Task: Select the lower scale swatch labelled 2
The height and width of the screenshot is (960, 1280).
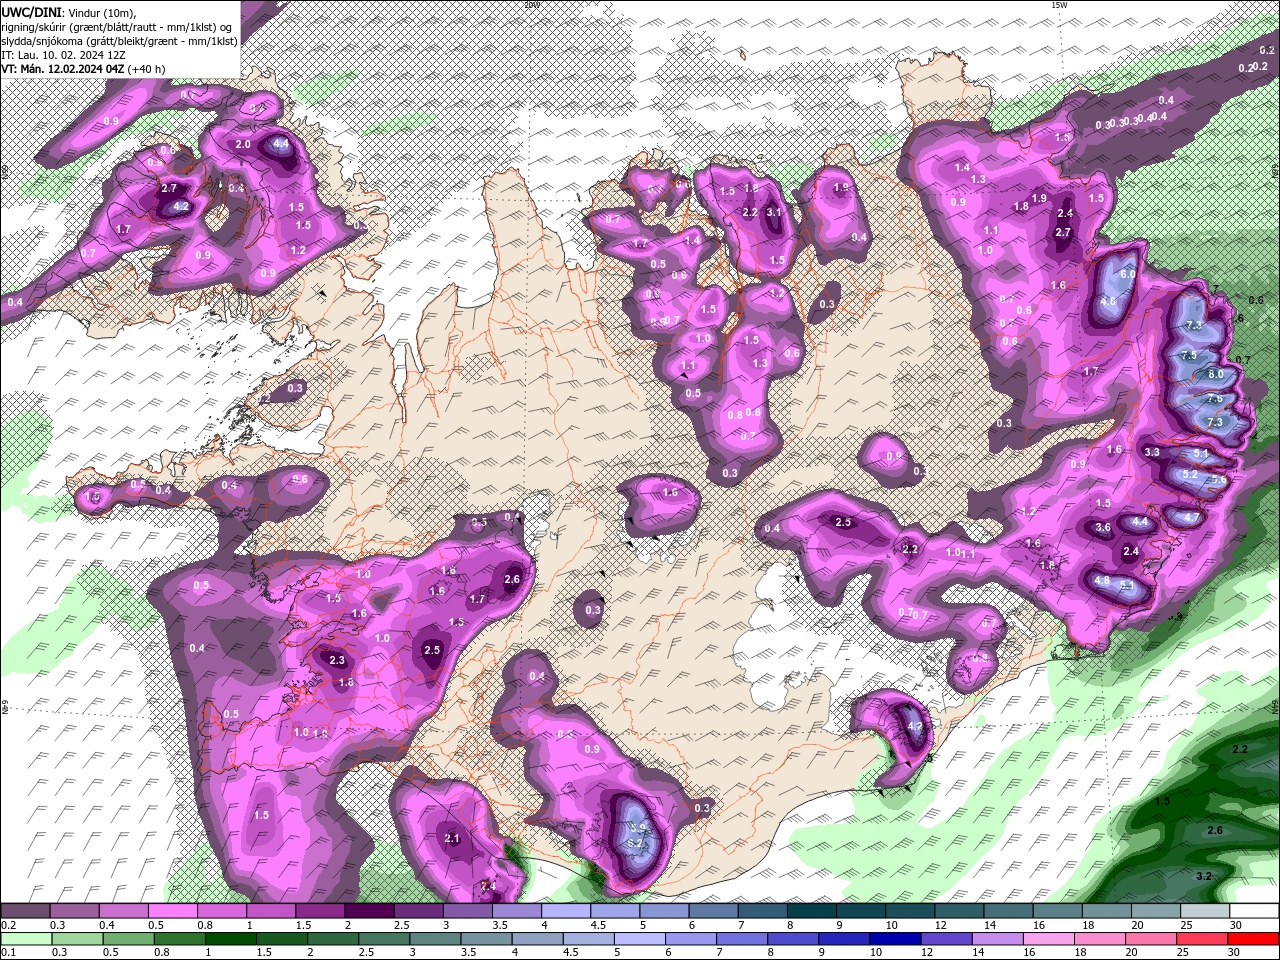Action: click(x=333, y=938)
